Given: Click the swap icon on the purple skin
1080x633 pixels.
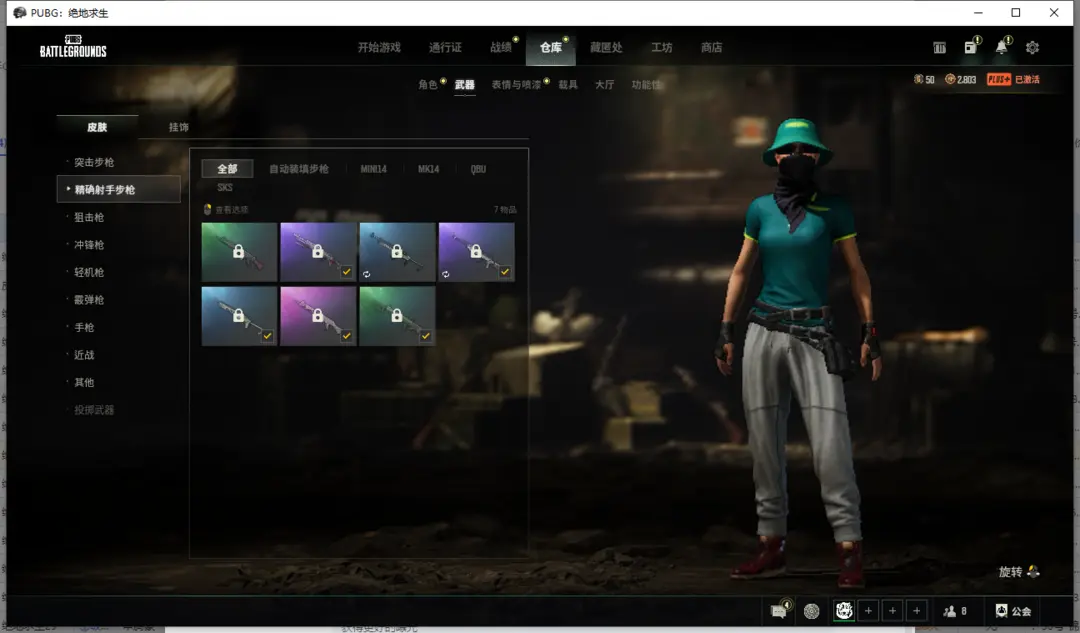Looking at the screenshot, I should tap(446, 274).
